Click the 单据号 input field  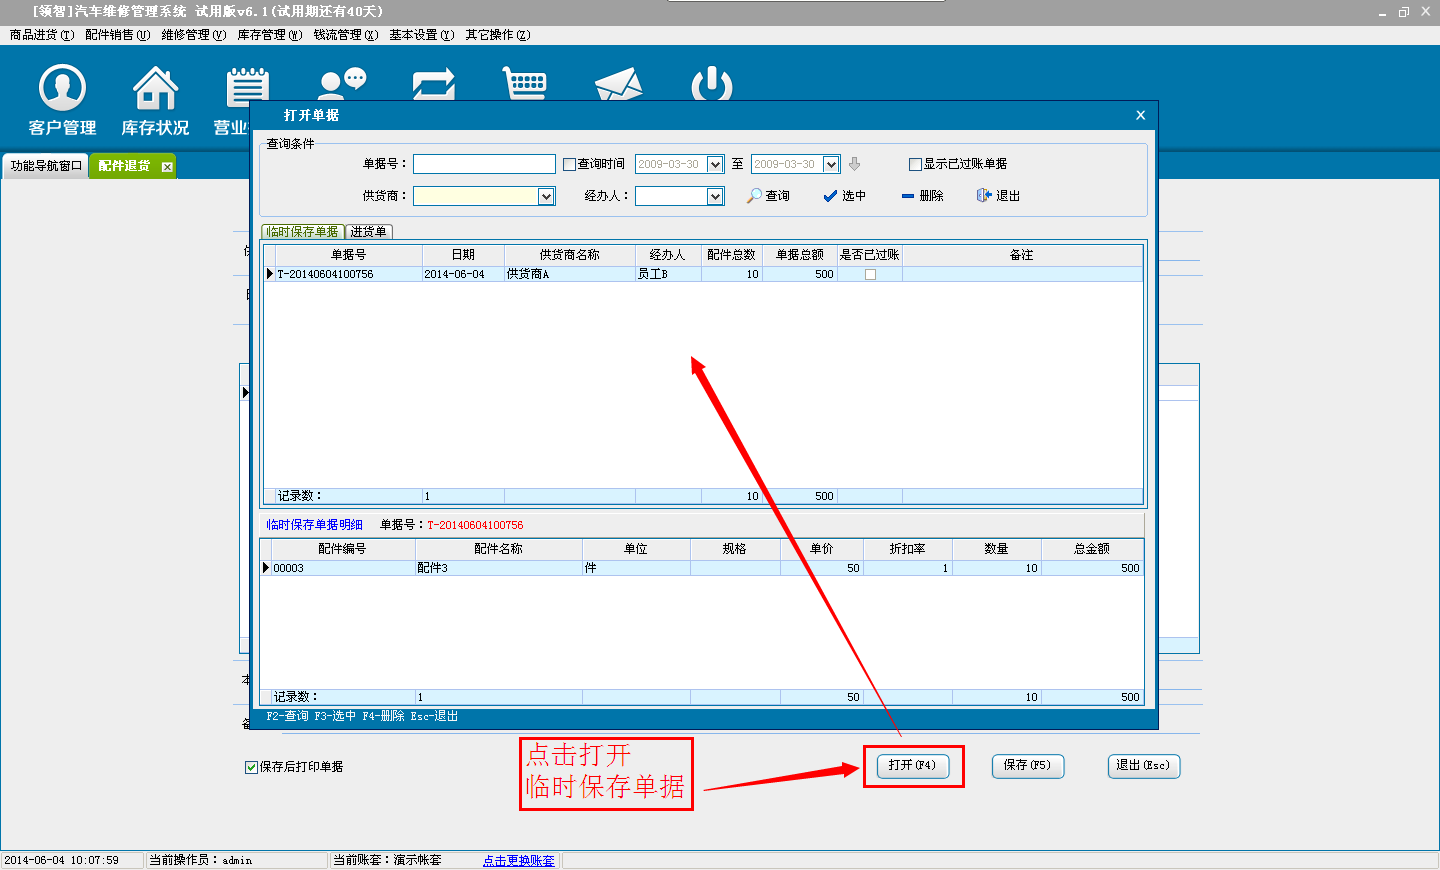pyautogui.click(x=484, y=164)
